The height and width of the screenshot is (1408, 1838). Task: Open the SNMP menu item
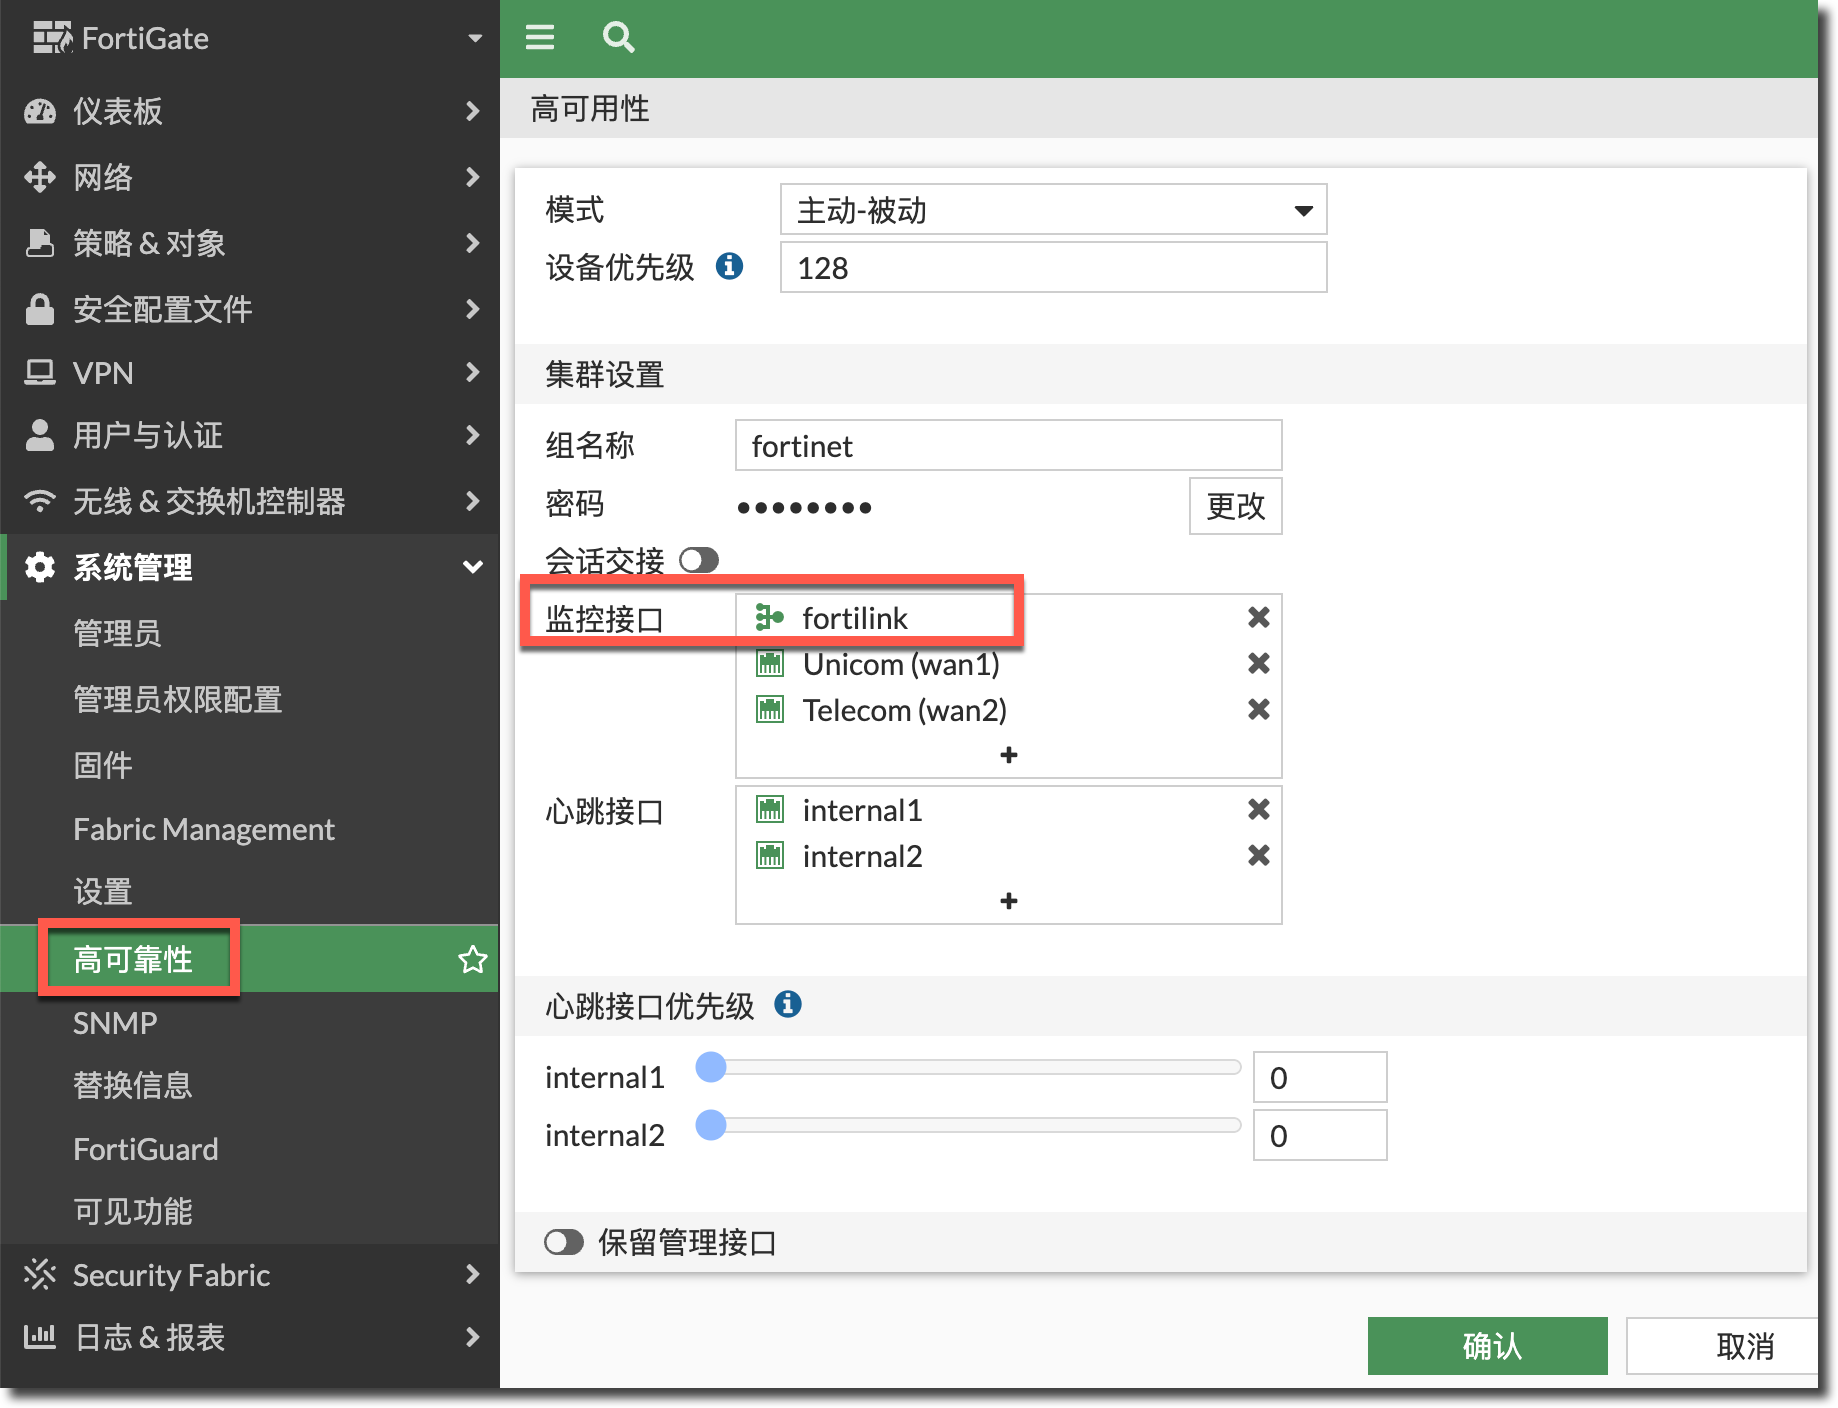pos(115,1023)
